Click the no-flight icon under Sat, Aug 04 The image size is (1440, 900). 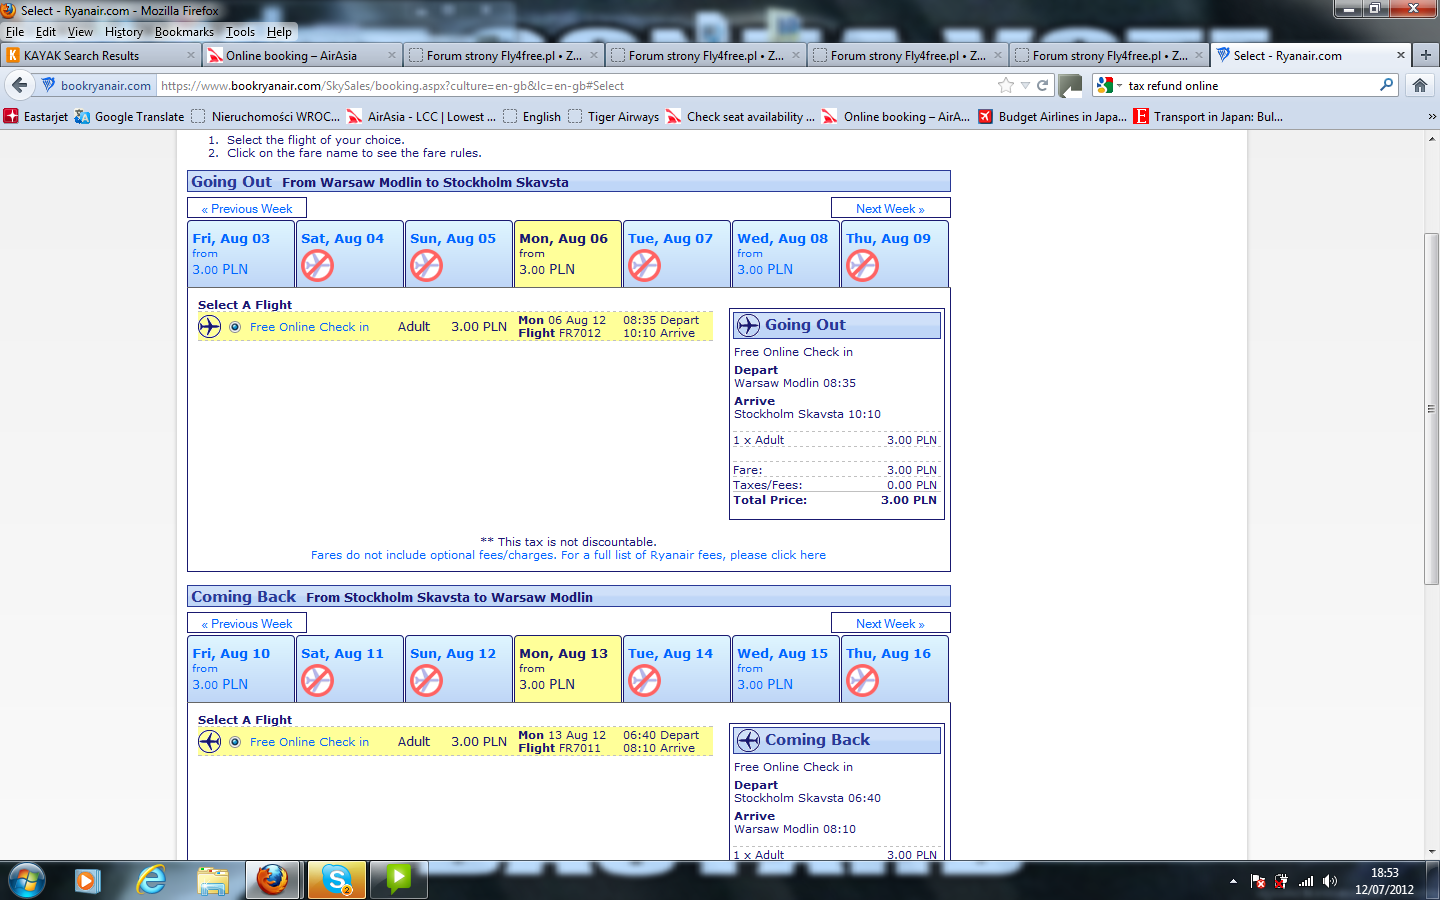(317, 266)
